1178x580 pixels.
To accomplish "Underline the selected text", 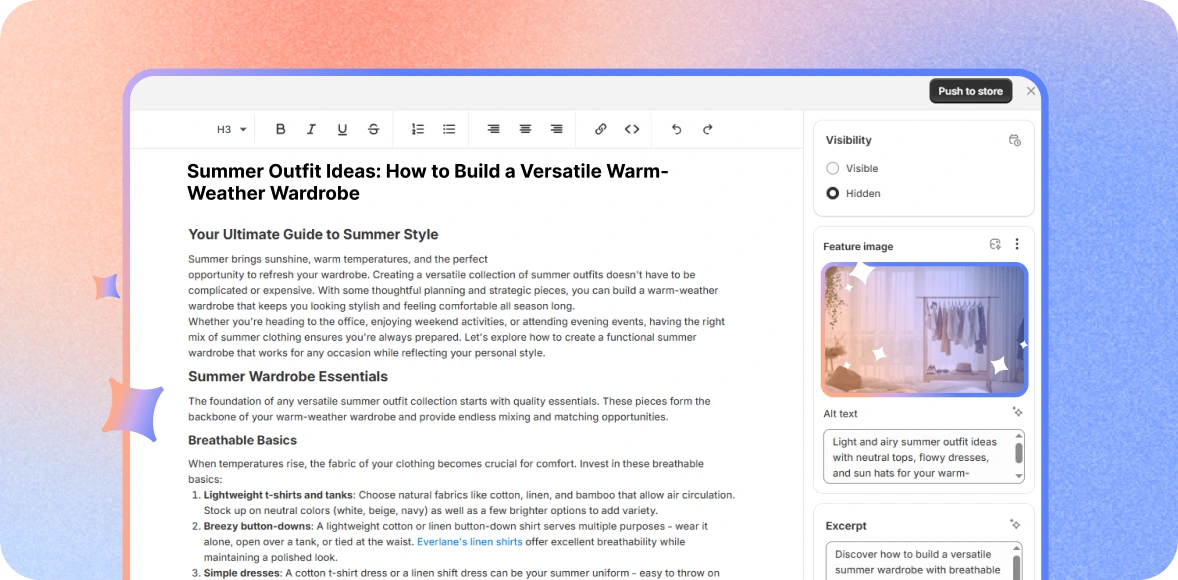I will click(342, 129).
